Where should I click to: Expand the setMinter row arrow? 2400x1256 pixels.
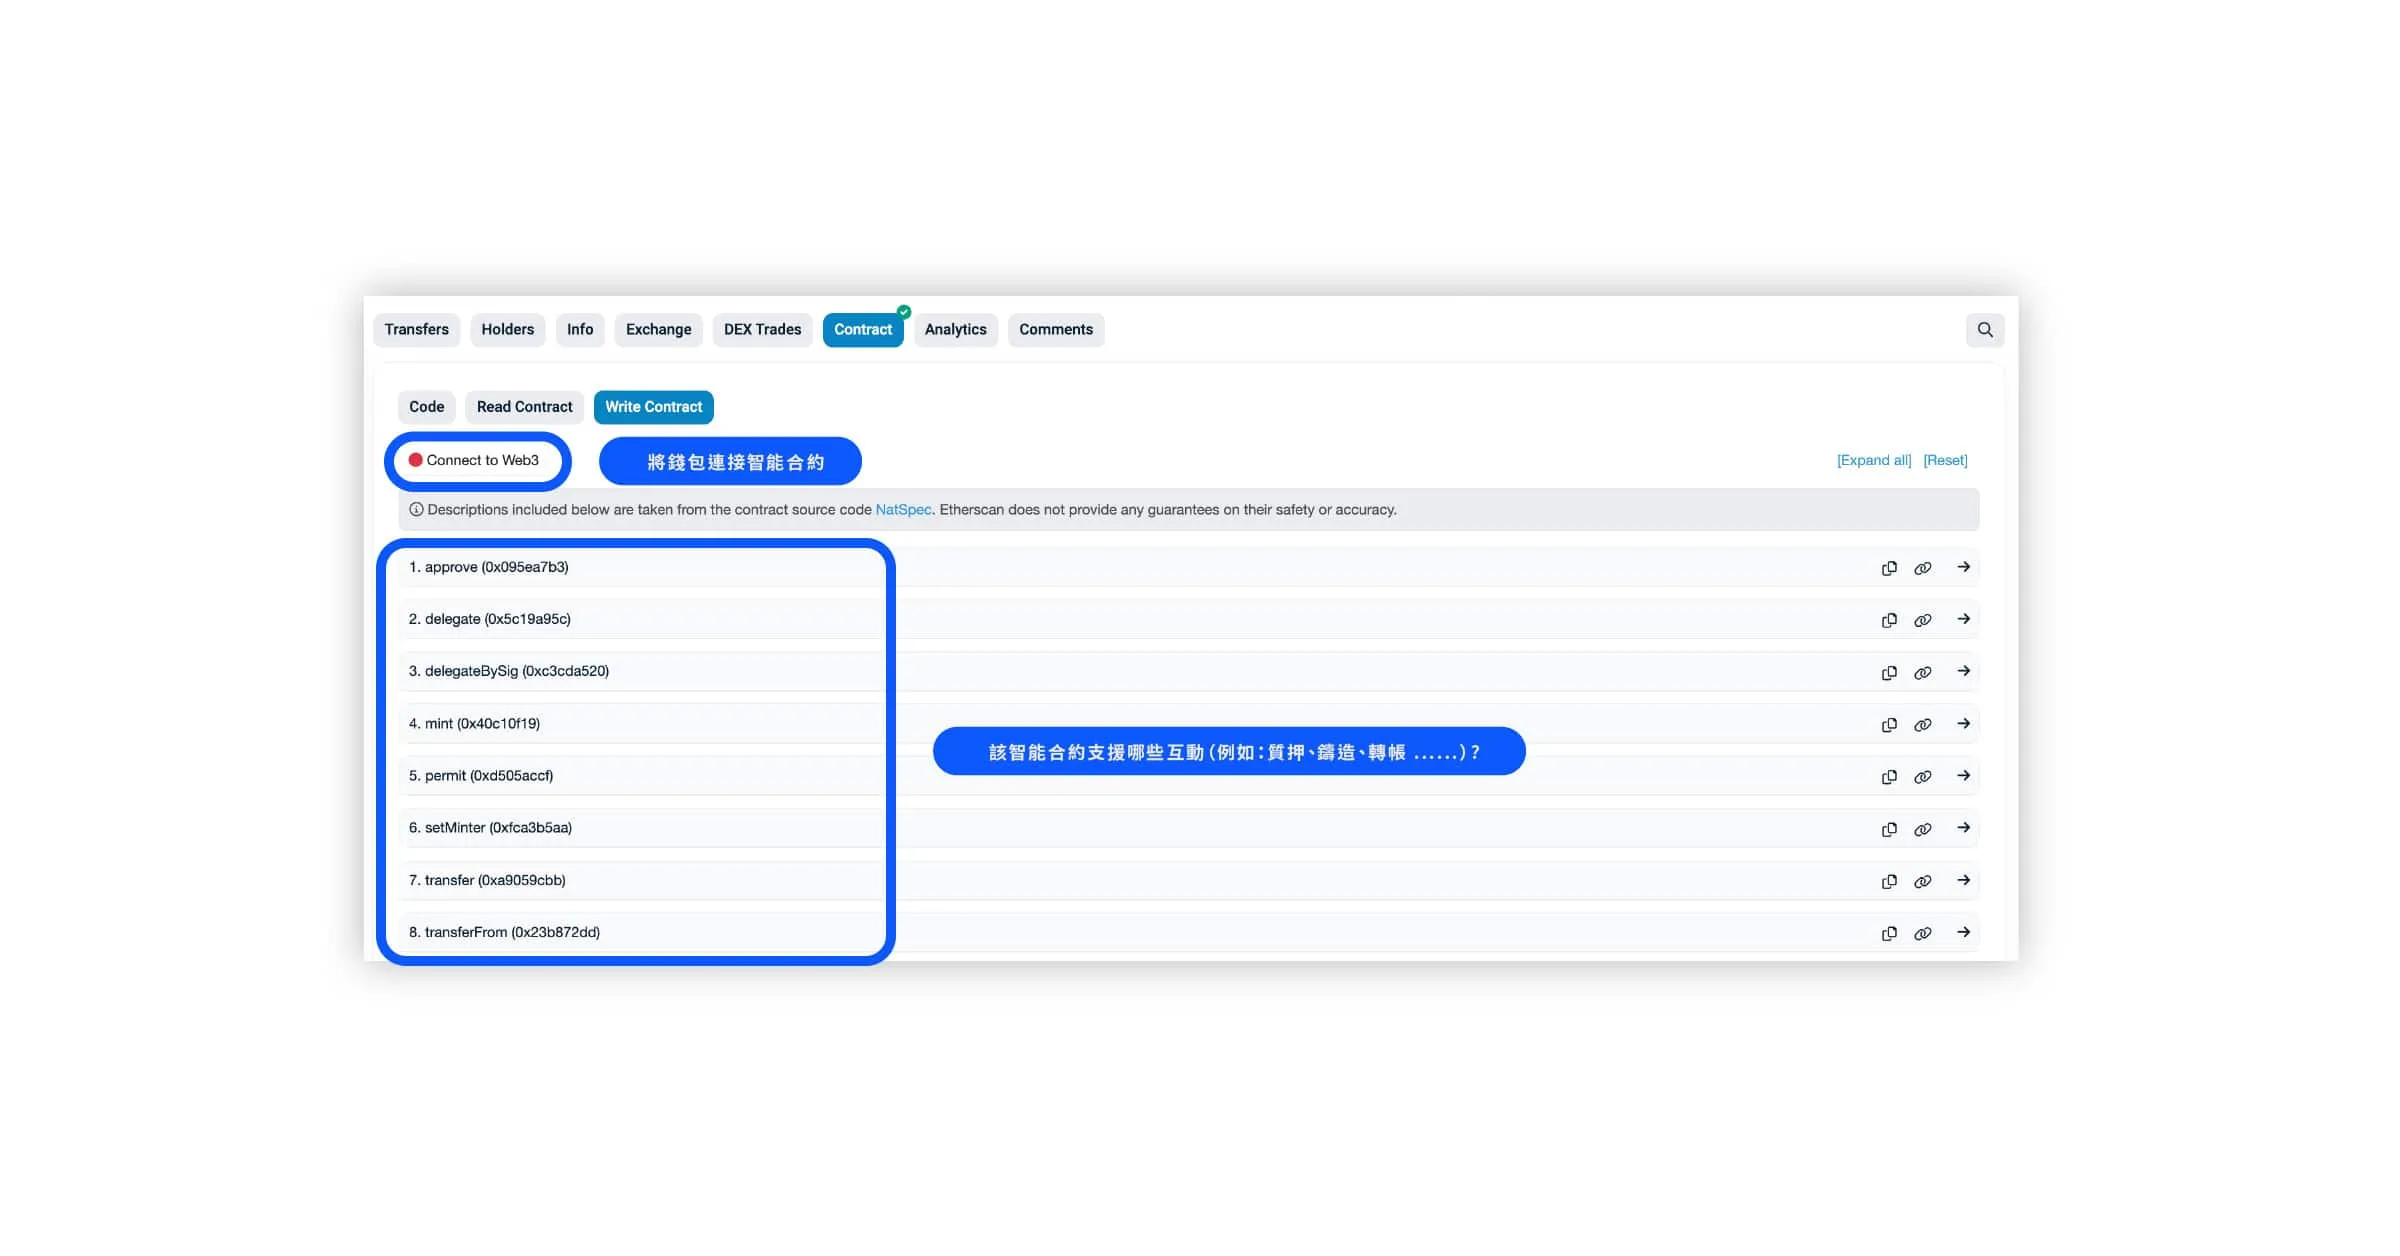click(x=1963, y=828)
